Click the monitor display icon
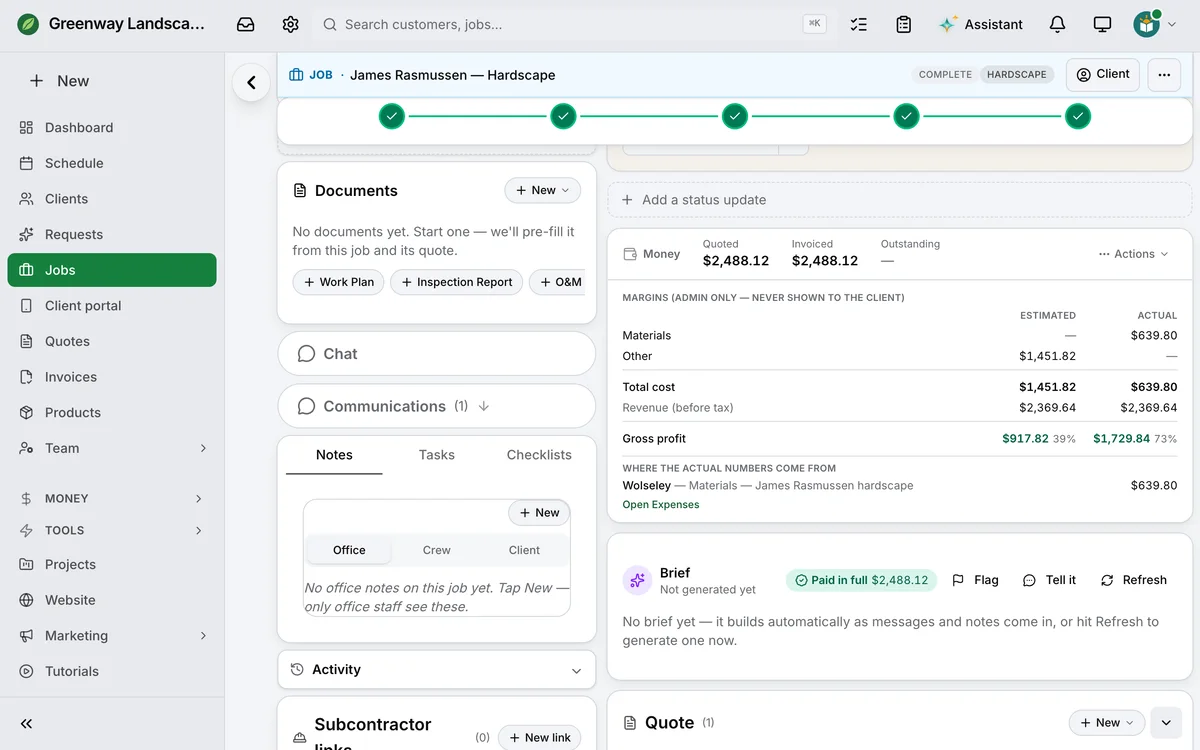The height and width of the screenshot is (750, 1200). click(x=1102, y=24)
